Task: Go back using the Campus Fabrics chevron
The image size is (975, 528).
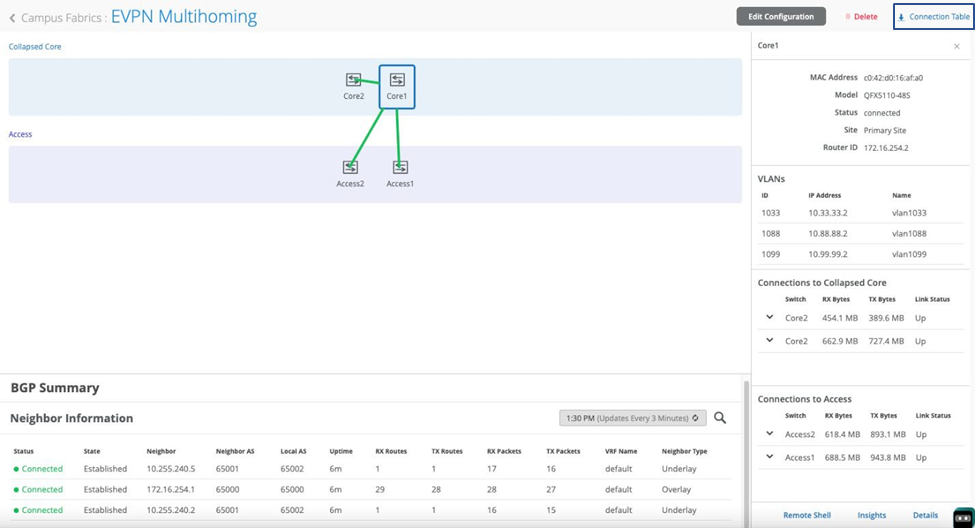Action: (x=13, y=17)
